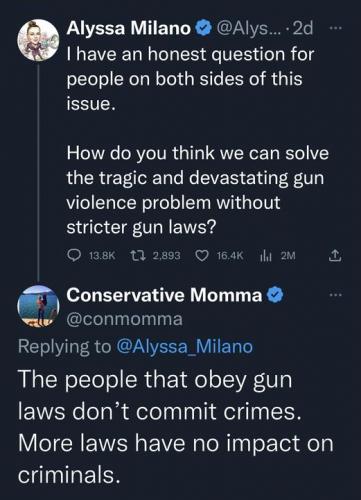Image resolution: width=361 pixels, height=500 pixels.
Task: Open Alyssa Milano's profile picture
Action: click(38, 40)
